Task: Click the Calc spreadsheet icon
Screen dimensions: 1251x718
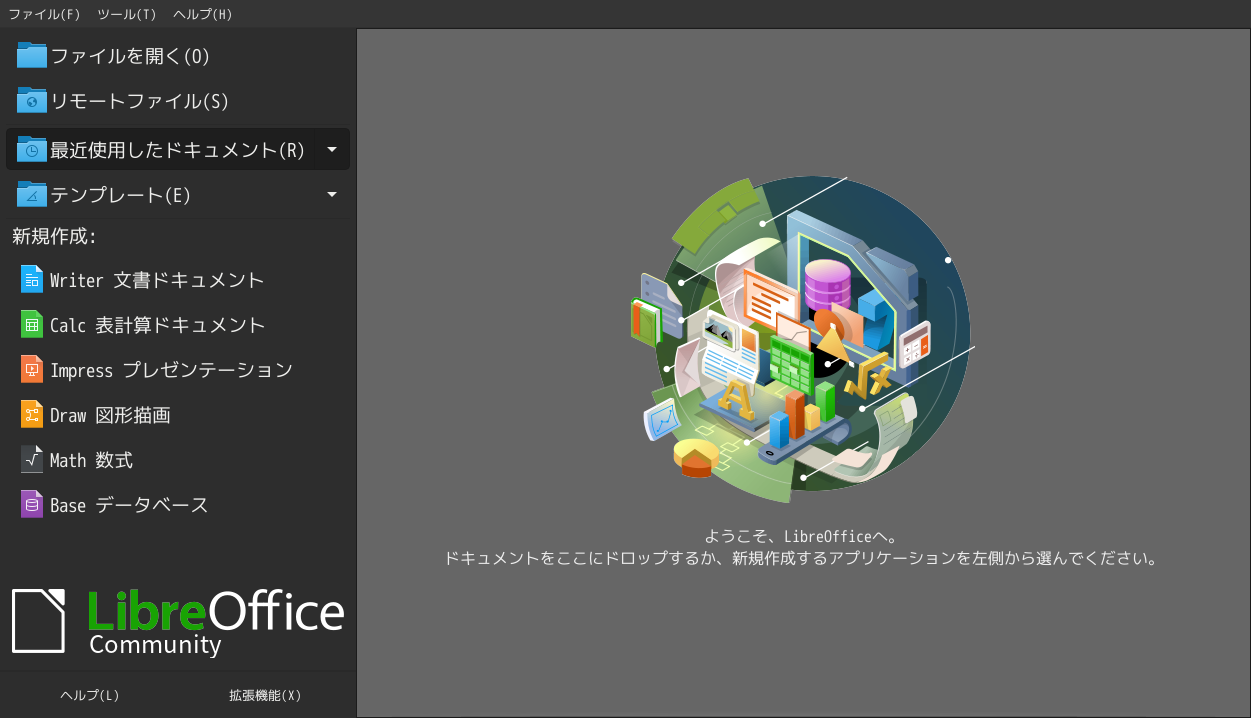Action: 32,324
